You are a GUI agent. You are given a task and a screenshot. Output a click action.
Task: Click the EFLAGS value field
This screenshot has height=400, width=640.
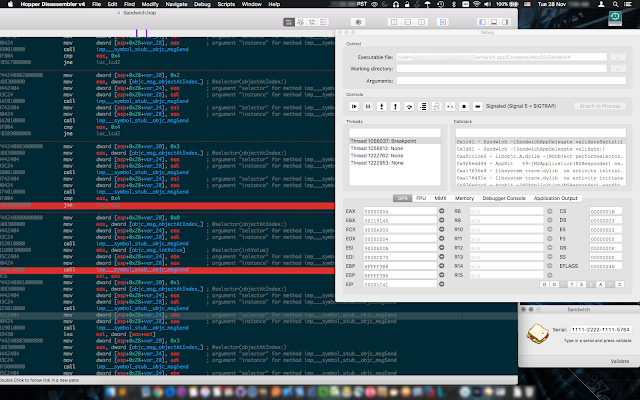coord(606,266)
